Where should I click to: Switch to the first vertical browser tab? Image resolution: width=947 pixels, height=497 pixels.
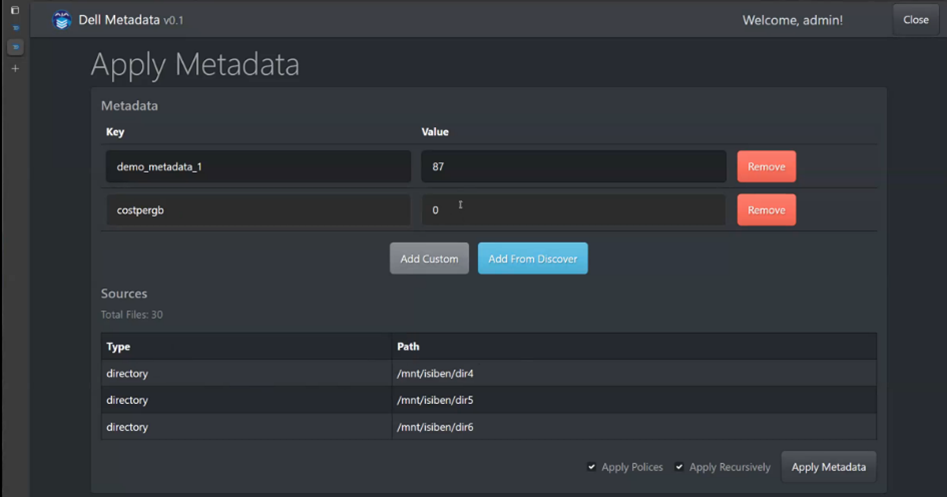coord(15,28)
